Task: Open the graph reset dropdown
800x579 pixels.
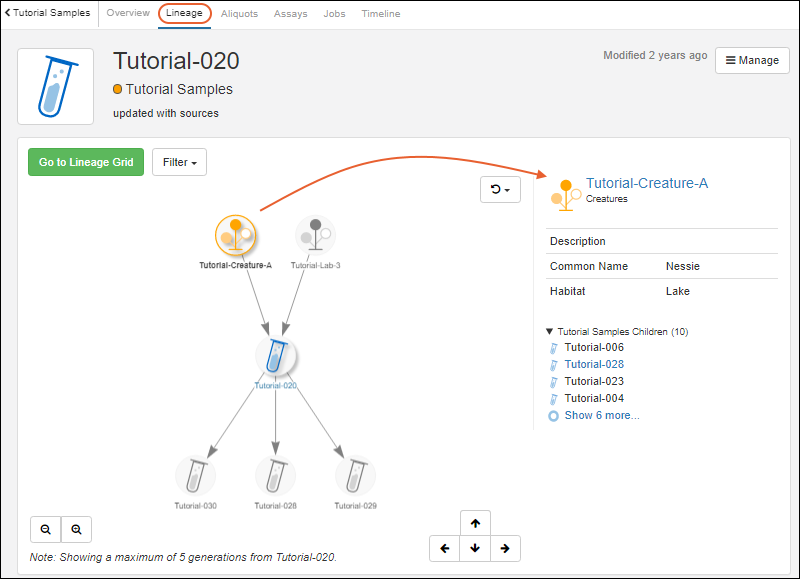Action: [500, 189]
